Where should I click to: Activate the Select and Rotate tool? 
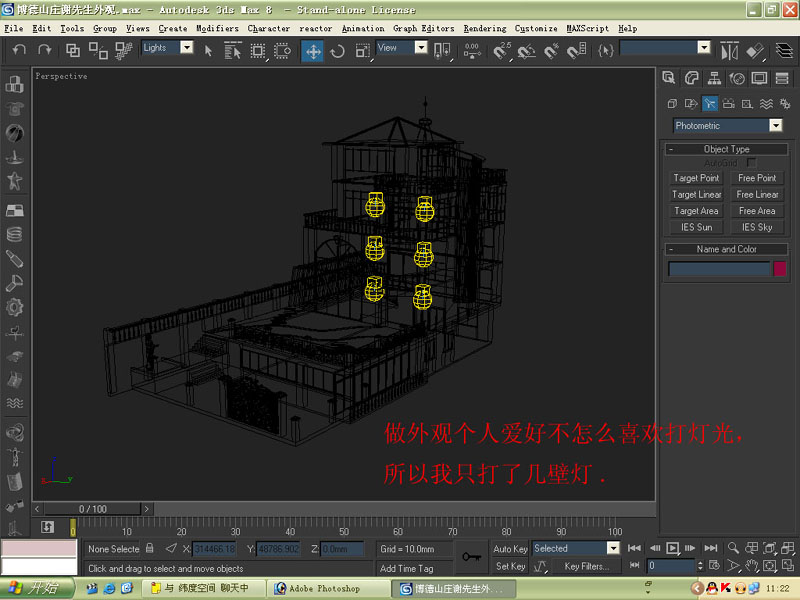coord(337,51)
